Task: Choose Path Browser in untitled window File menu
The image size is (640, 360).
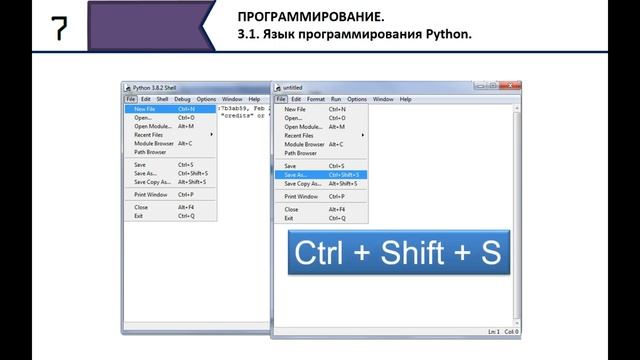Action: click(x=321, y=153)
